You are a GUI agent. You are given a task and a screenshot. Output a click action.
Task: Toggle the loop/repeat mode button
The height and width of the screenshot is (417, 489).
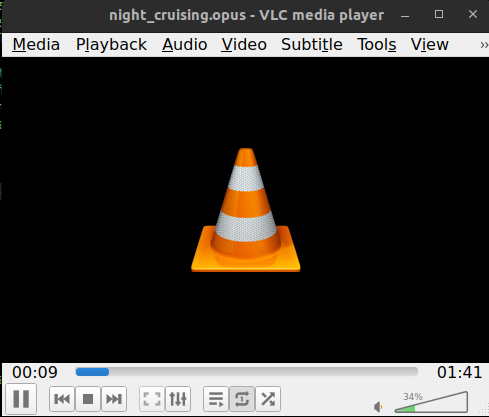click(242, 399)
